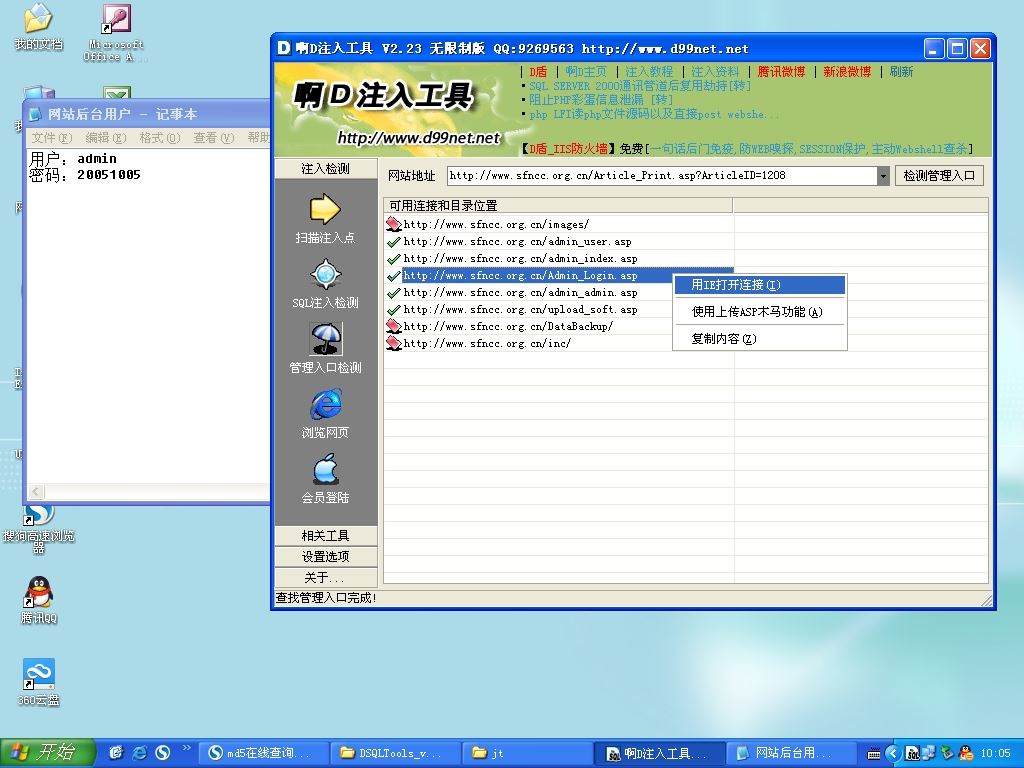Image resolution: width=1024 pixels, height=768 pixels.
Task: Open the 新浪微博 header link
Action: pyautogui.click(x=847, y=72)
